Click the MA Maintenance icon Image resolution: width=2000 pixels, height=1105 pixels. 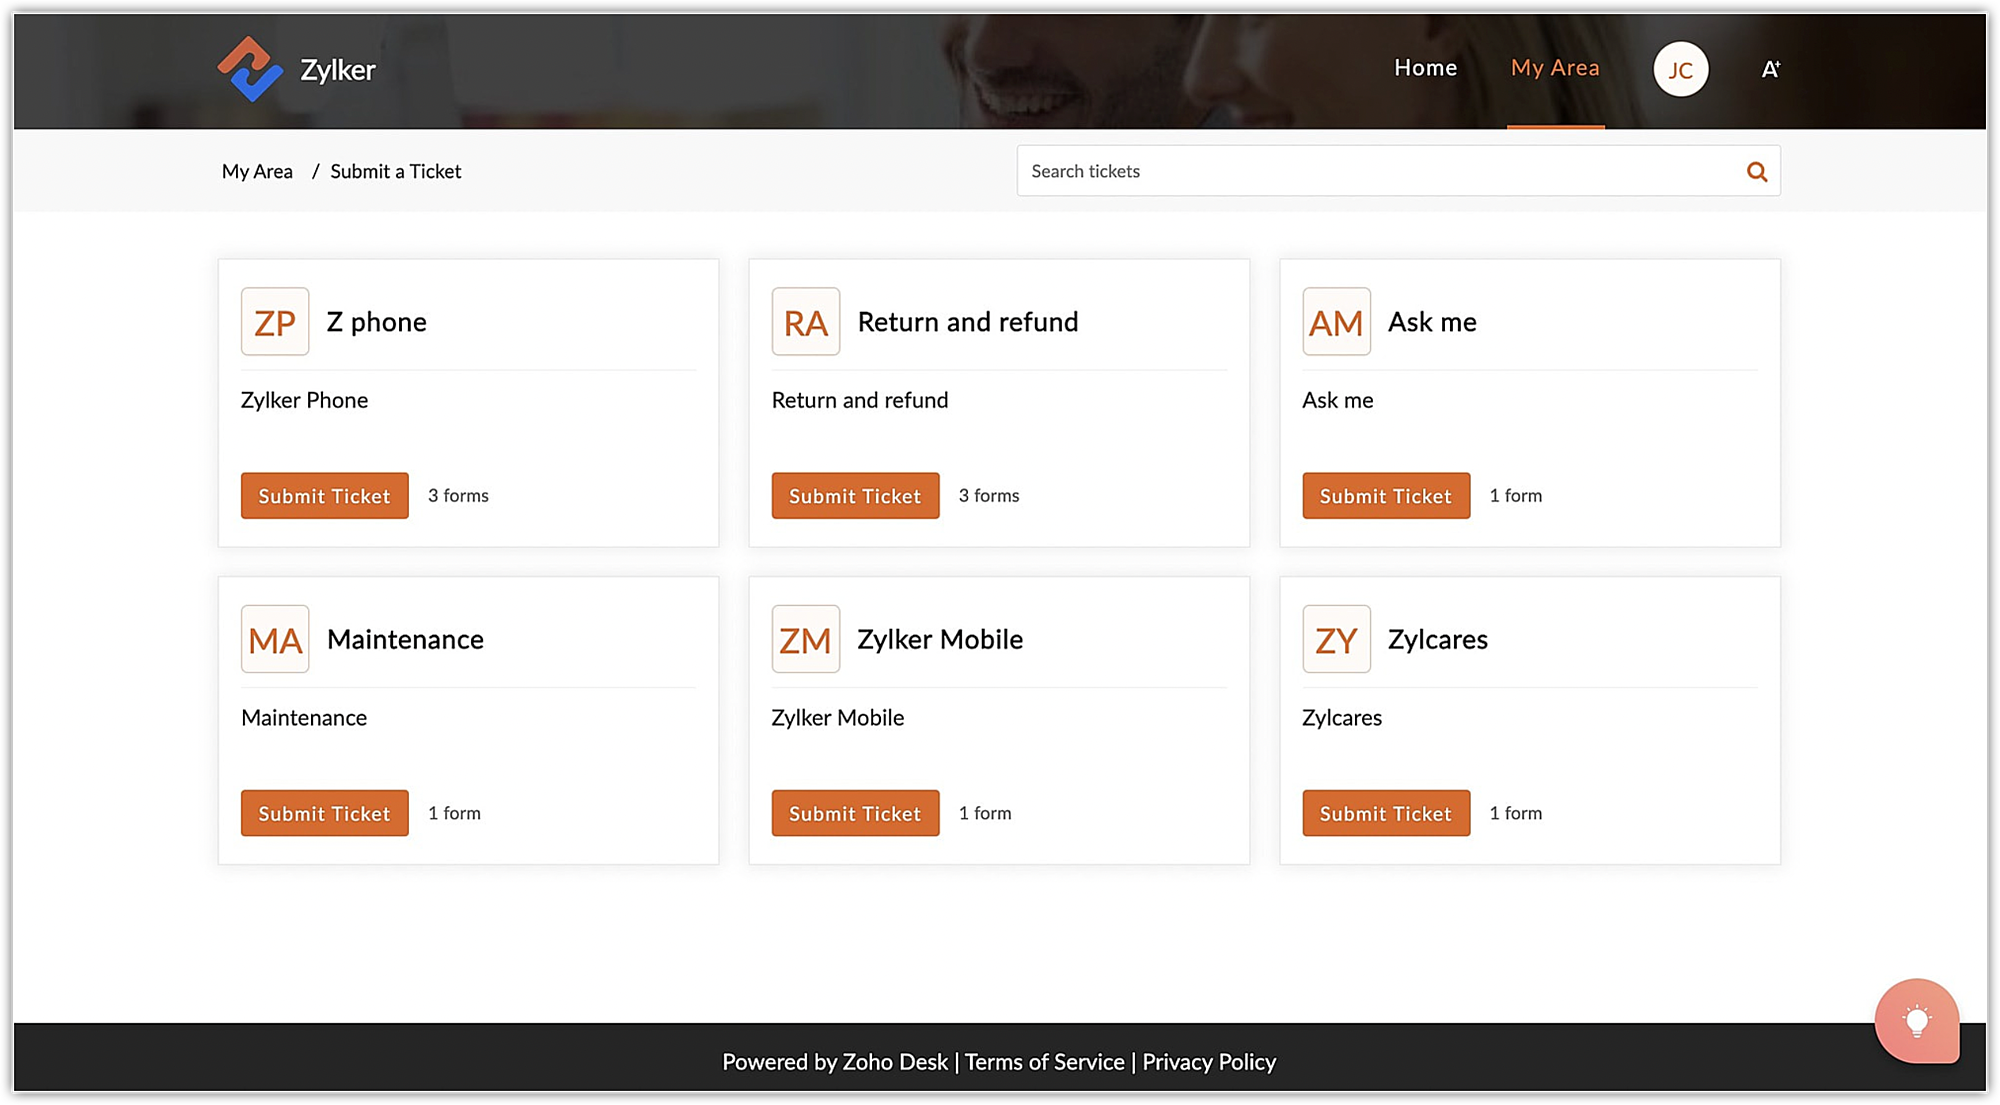click(275, 639)
